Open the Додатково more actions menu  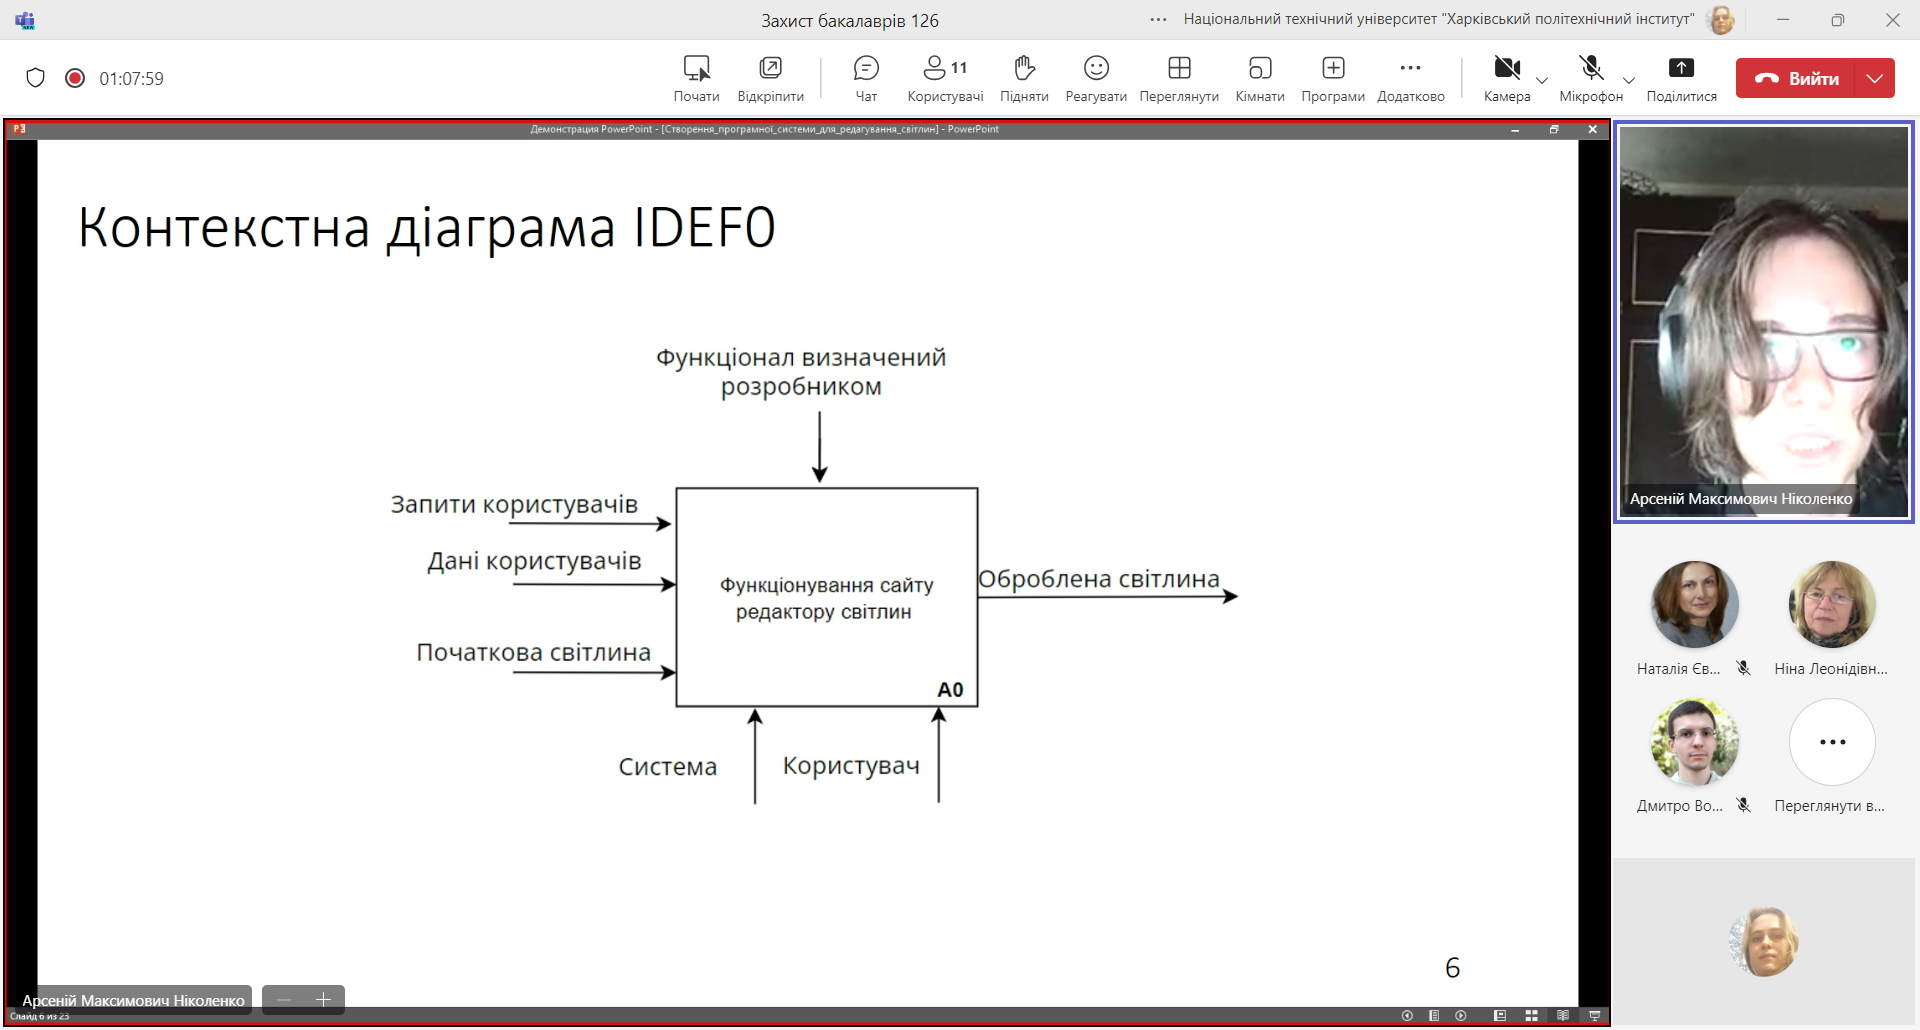(x=1410, y=78)
